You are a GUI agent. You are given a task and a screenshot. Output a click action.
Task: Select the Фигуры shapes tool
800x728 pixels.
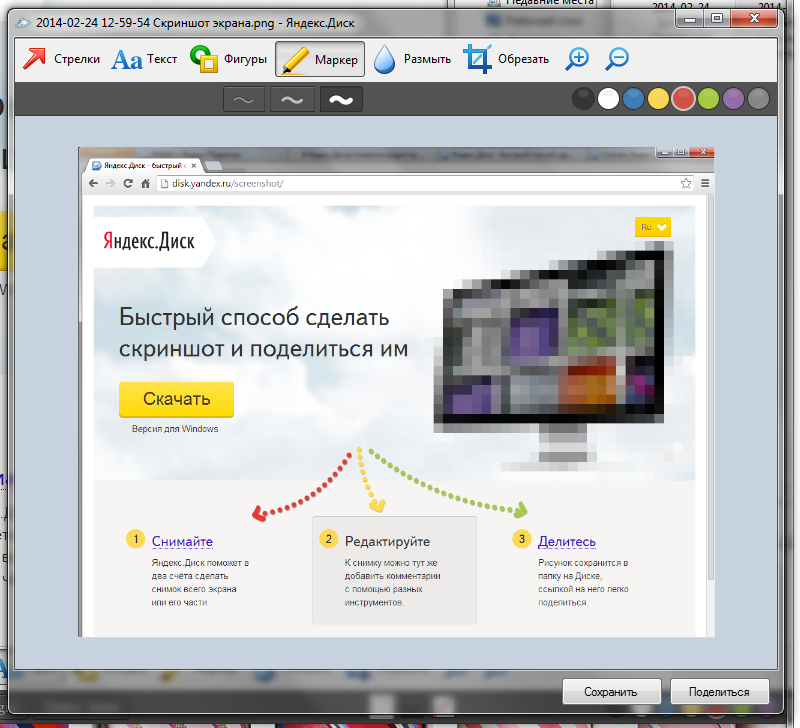tap(228, 59)
